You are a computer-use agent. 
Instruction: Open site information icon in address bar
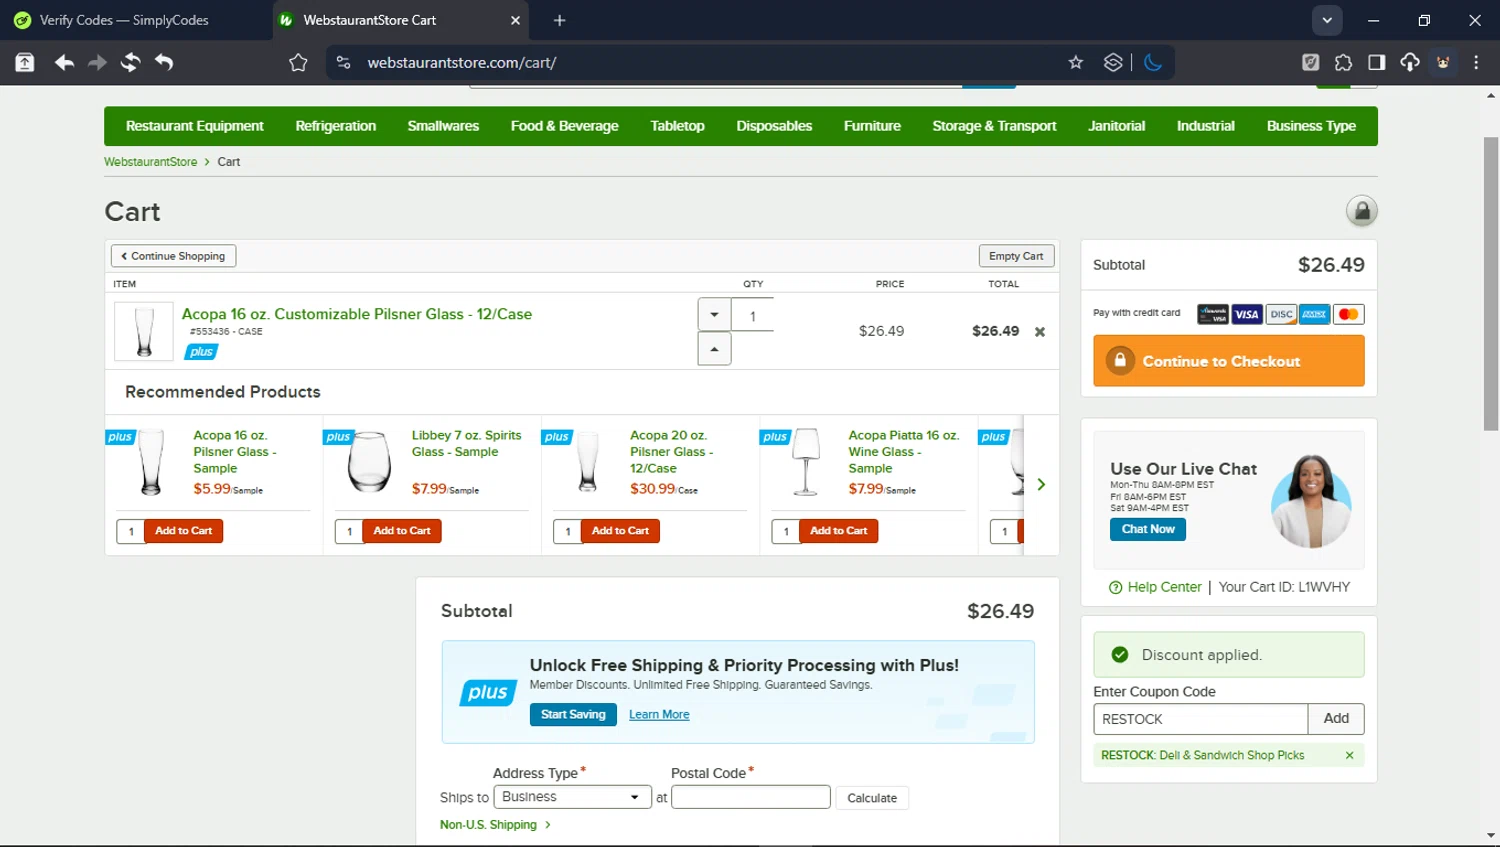[x=343, y=62]
